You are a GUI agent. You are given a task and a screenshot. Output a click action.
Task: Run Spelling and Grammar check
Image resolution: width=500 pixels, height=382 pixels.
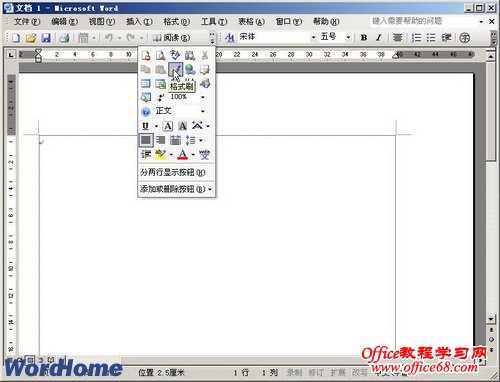click(175, 55)
